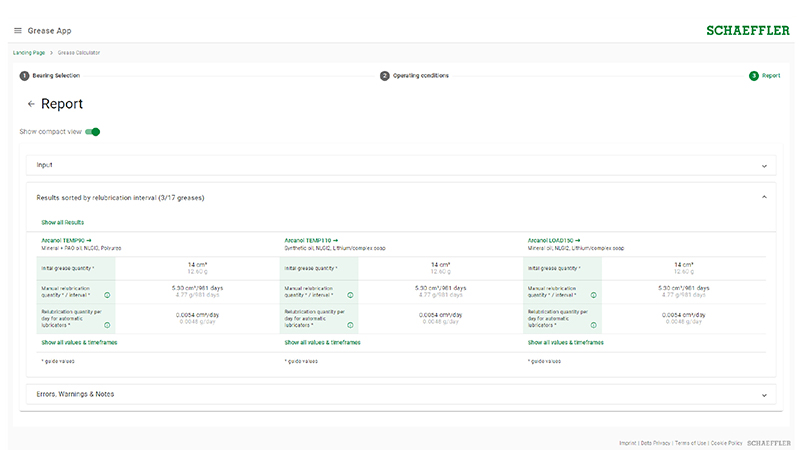Show all values & timeframes for Arcanol LOAD150

point(566,342)
